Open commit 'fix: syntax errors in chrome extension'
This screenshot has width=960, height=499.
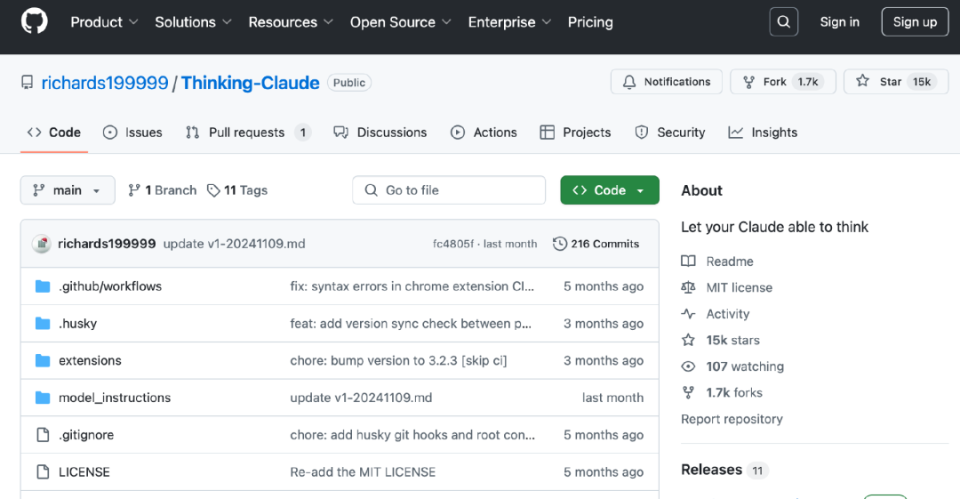(412, 287)
